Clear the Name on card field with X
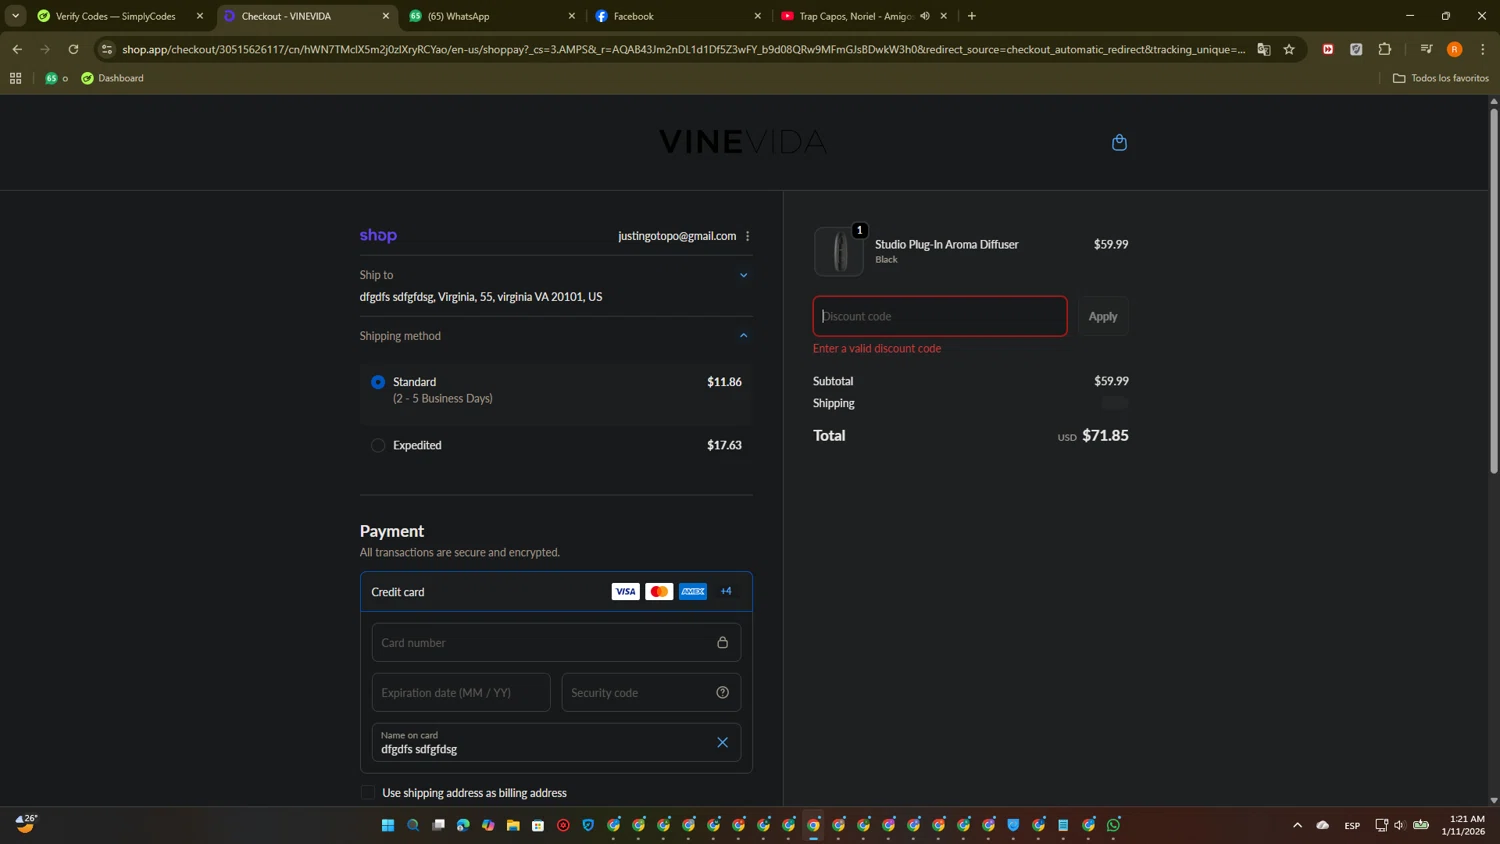The width and height of the screenshot is (1500, 844). click(722, 742)
